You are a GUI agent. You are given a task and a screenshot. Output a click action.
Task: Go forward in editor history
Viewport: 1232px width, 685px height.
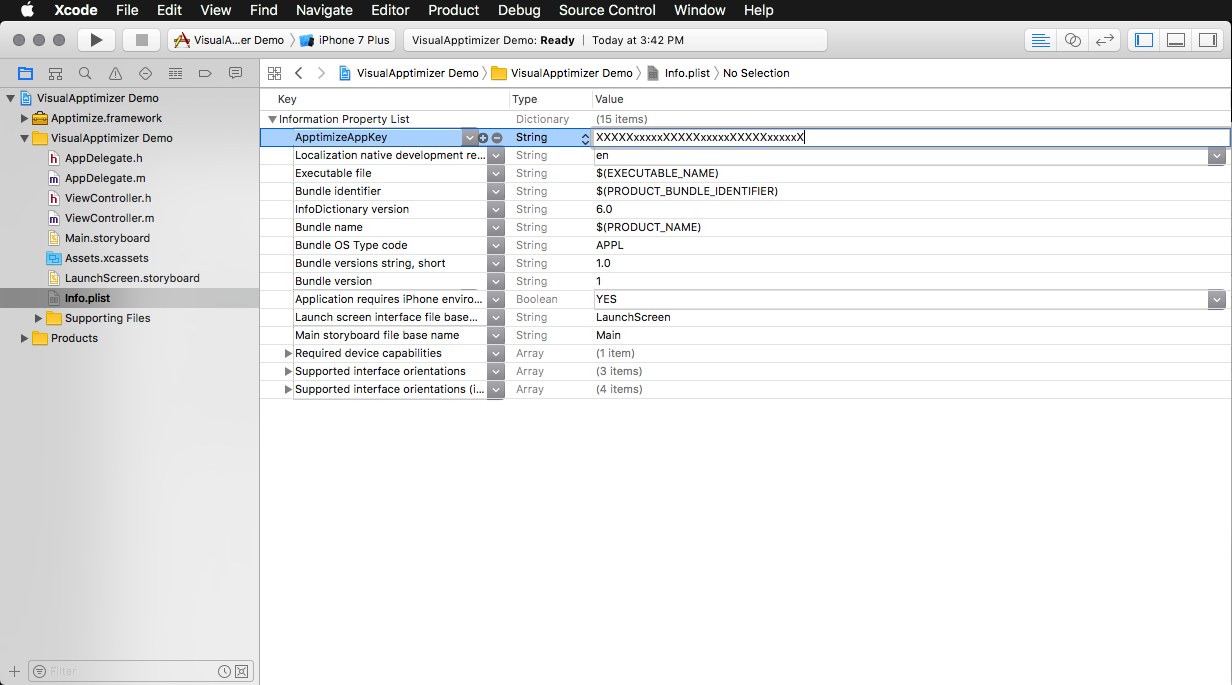(321, 73)
